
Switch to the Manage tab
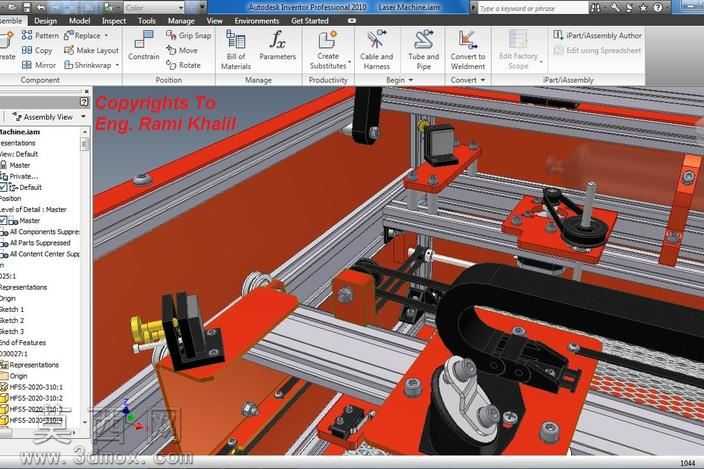click(181, 21)
